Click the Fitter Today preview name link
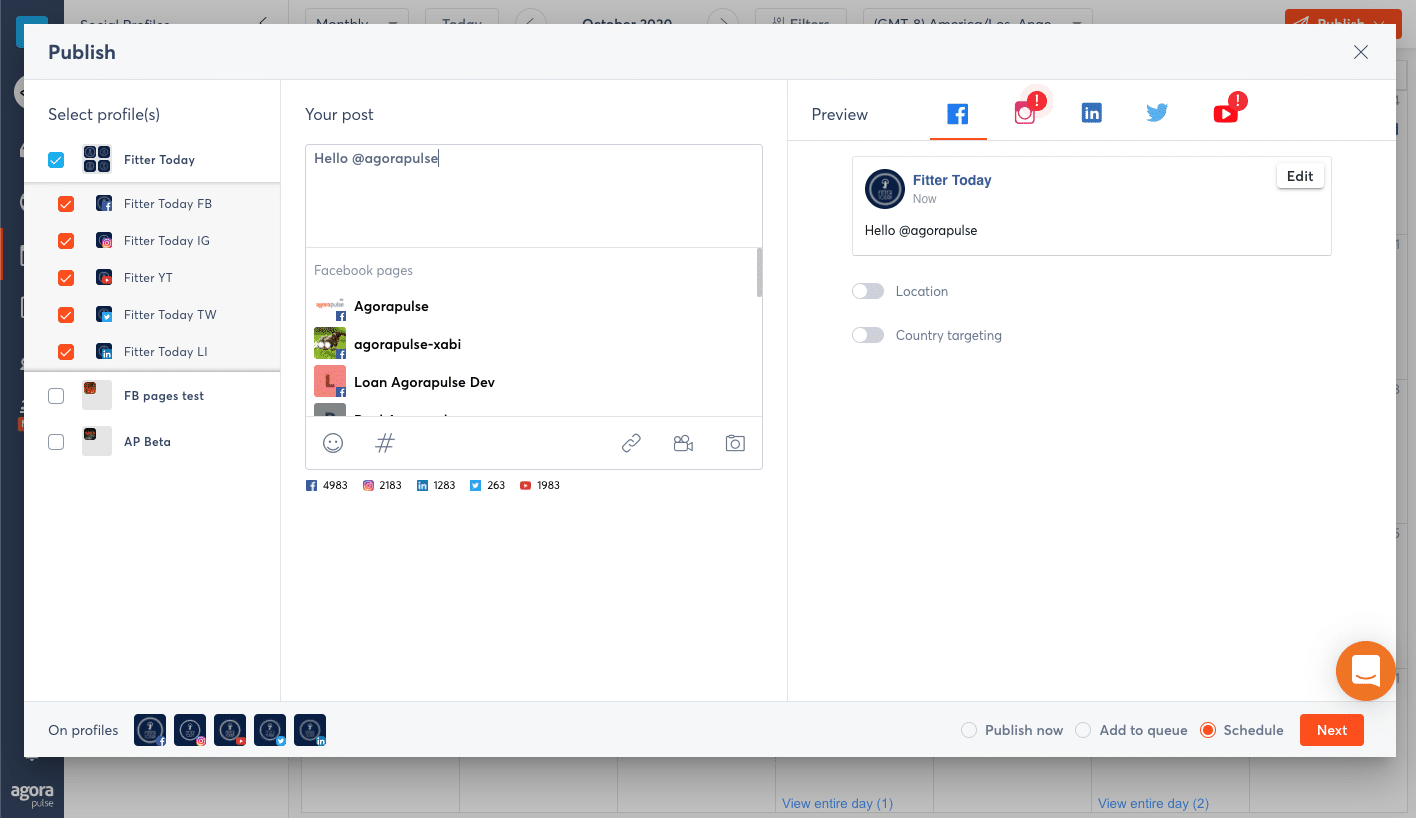The image size is (1416, 818). (x=952, y=181)
